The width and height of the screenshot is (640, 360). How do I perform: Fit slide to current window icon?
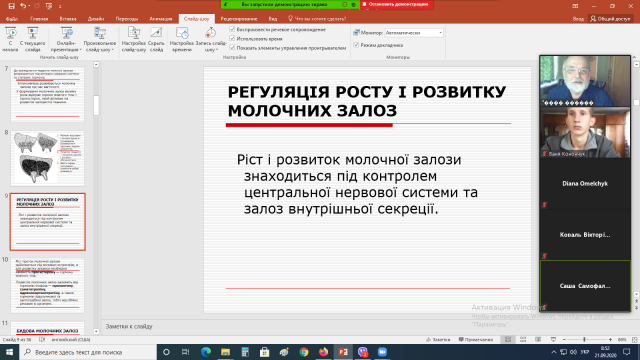pos(634,340)
